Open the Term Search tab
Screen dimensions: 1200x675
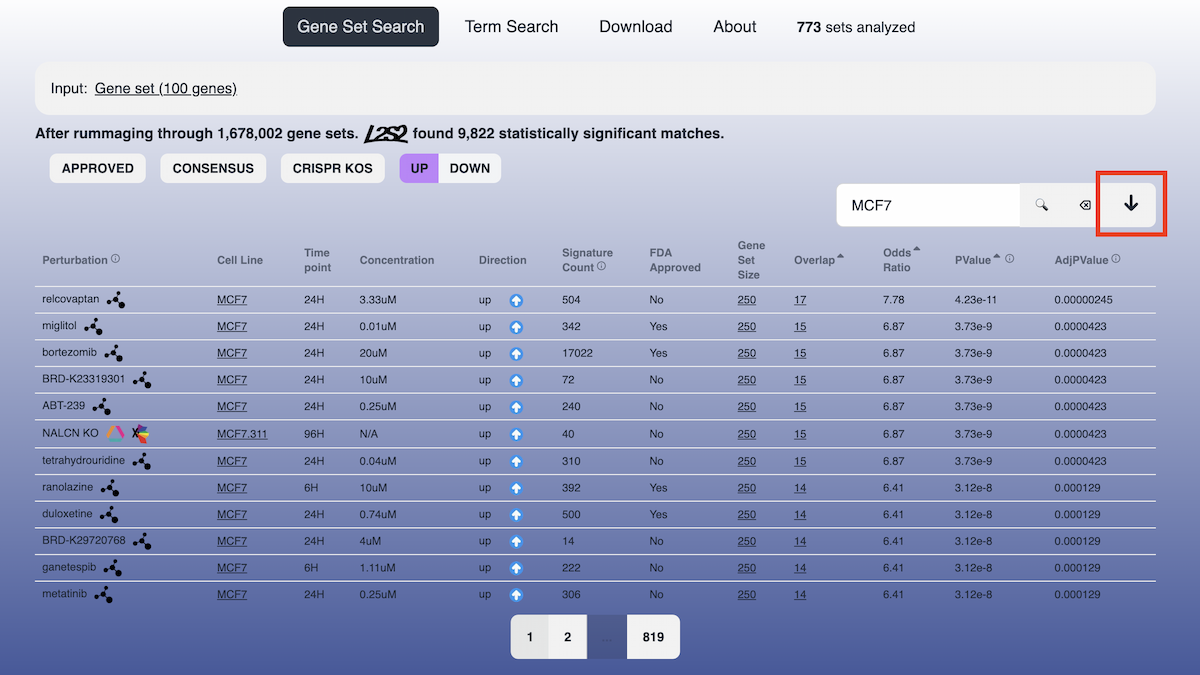pyautogui.click(x=511, y=27)
